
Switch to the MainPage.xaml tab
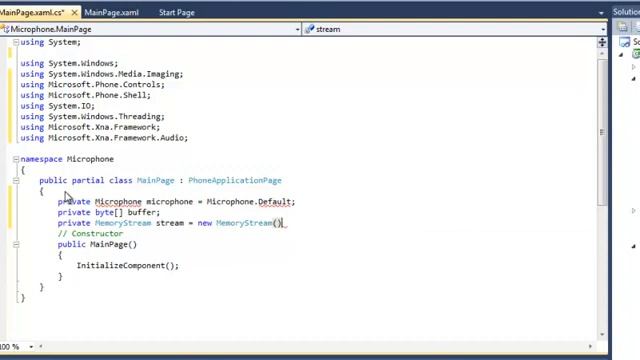point(111,13)
